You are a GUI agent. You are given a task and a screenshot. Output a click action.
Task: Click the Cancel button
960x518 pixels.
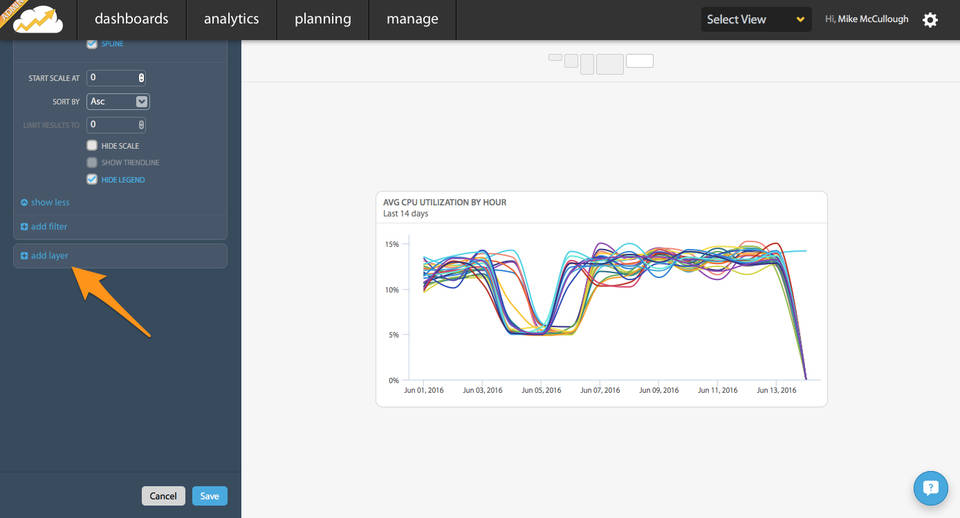coord(163,496)
